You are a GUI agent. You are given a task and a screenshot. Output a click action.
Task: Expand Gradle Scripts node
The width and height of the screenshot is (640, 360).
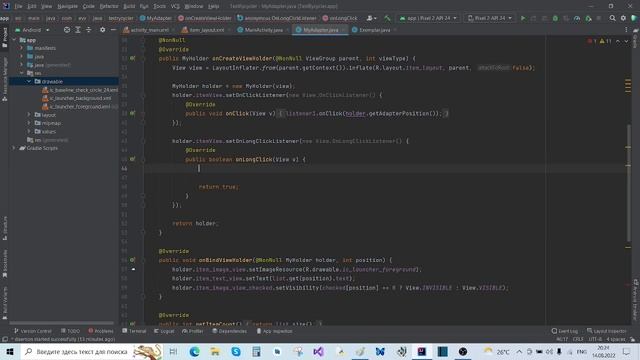[14, 148]
